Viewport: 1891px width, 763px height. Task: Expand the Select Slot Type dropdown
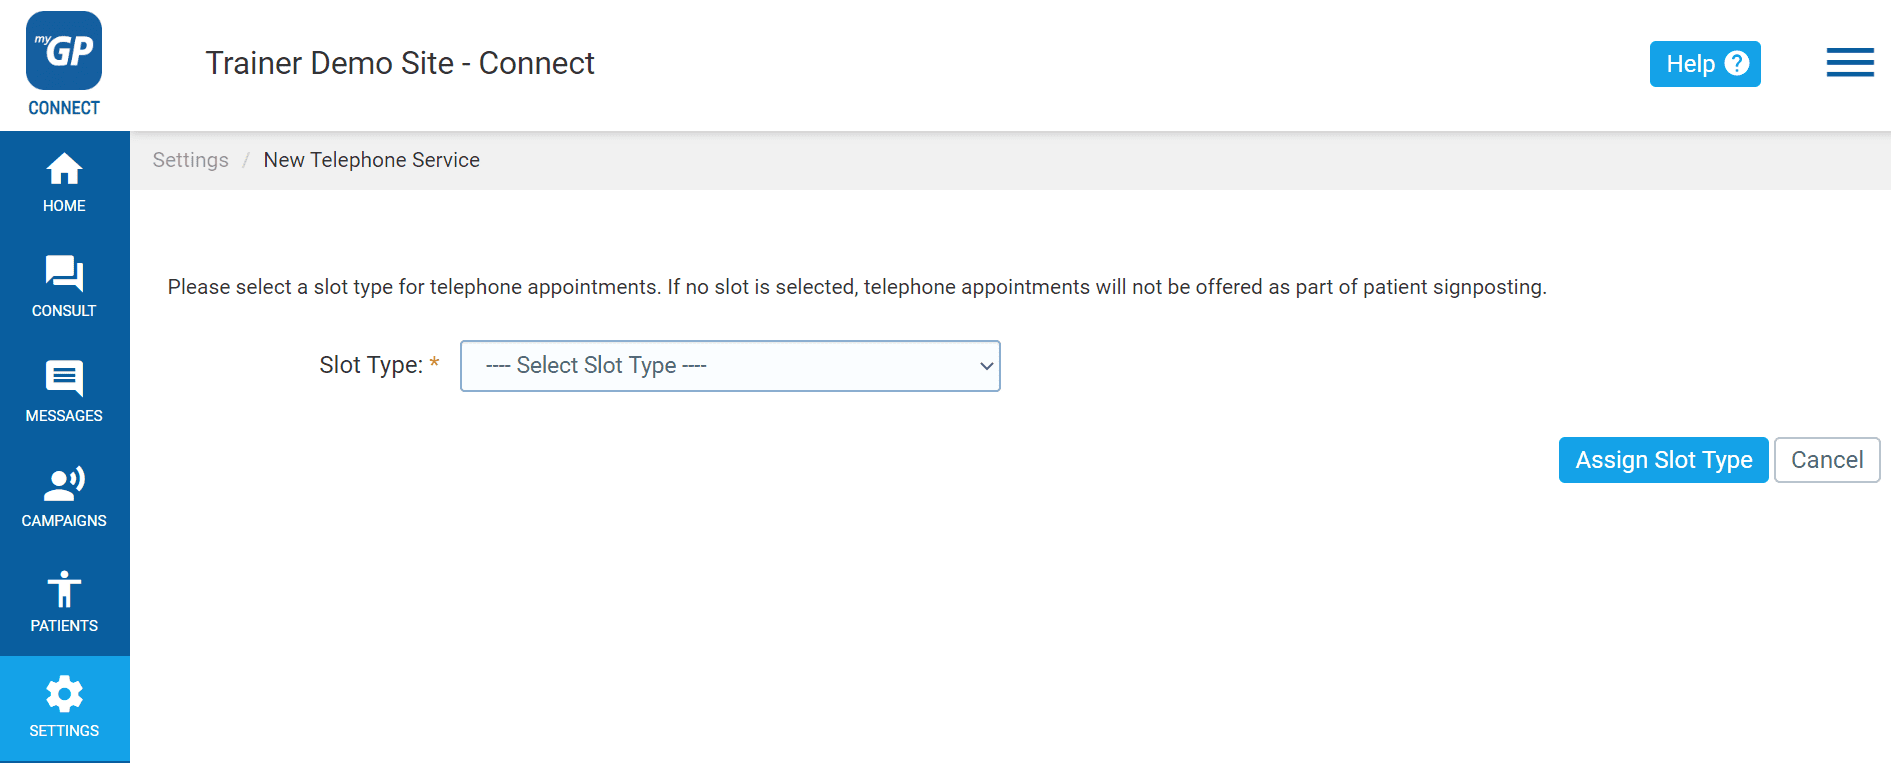(730, 366)
